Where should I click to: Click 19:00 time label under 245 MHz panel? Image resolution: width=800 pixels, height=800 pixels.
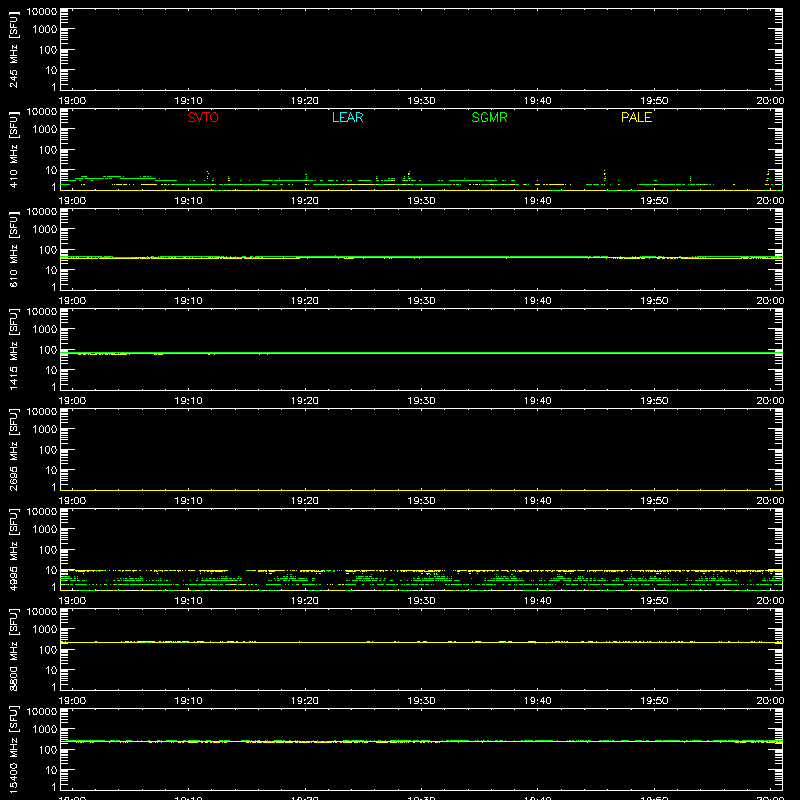(x=72, y=101)
